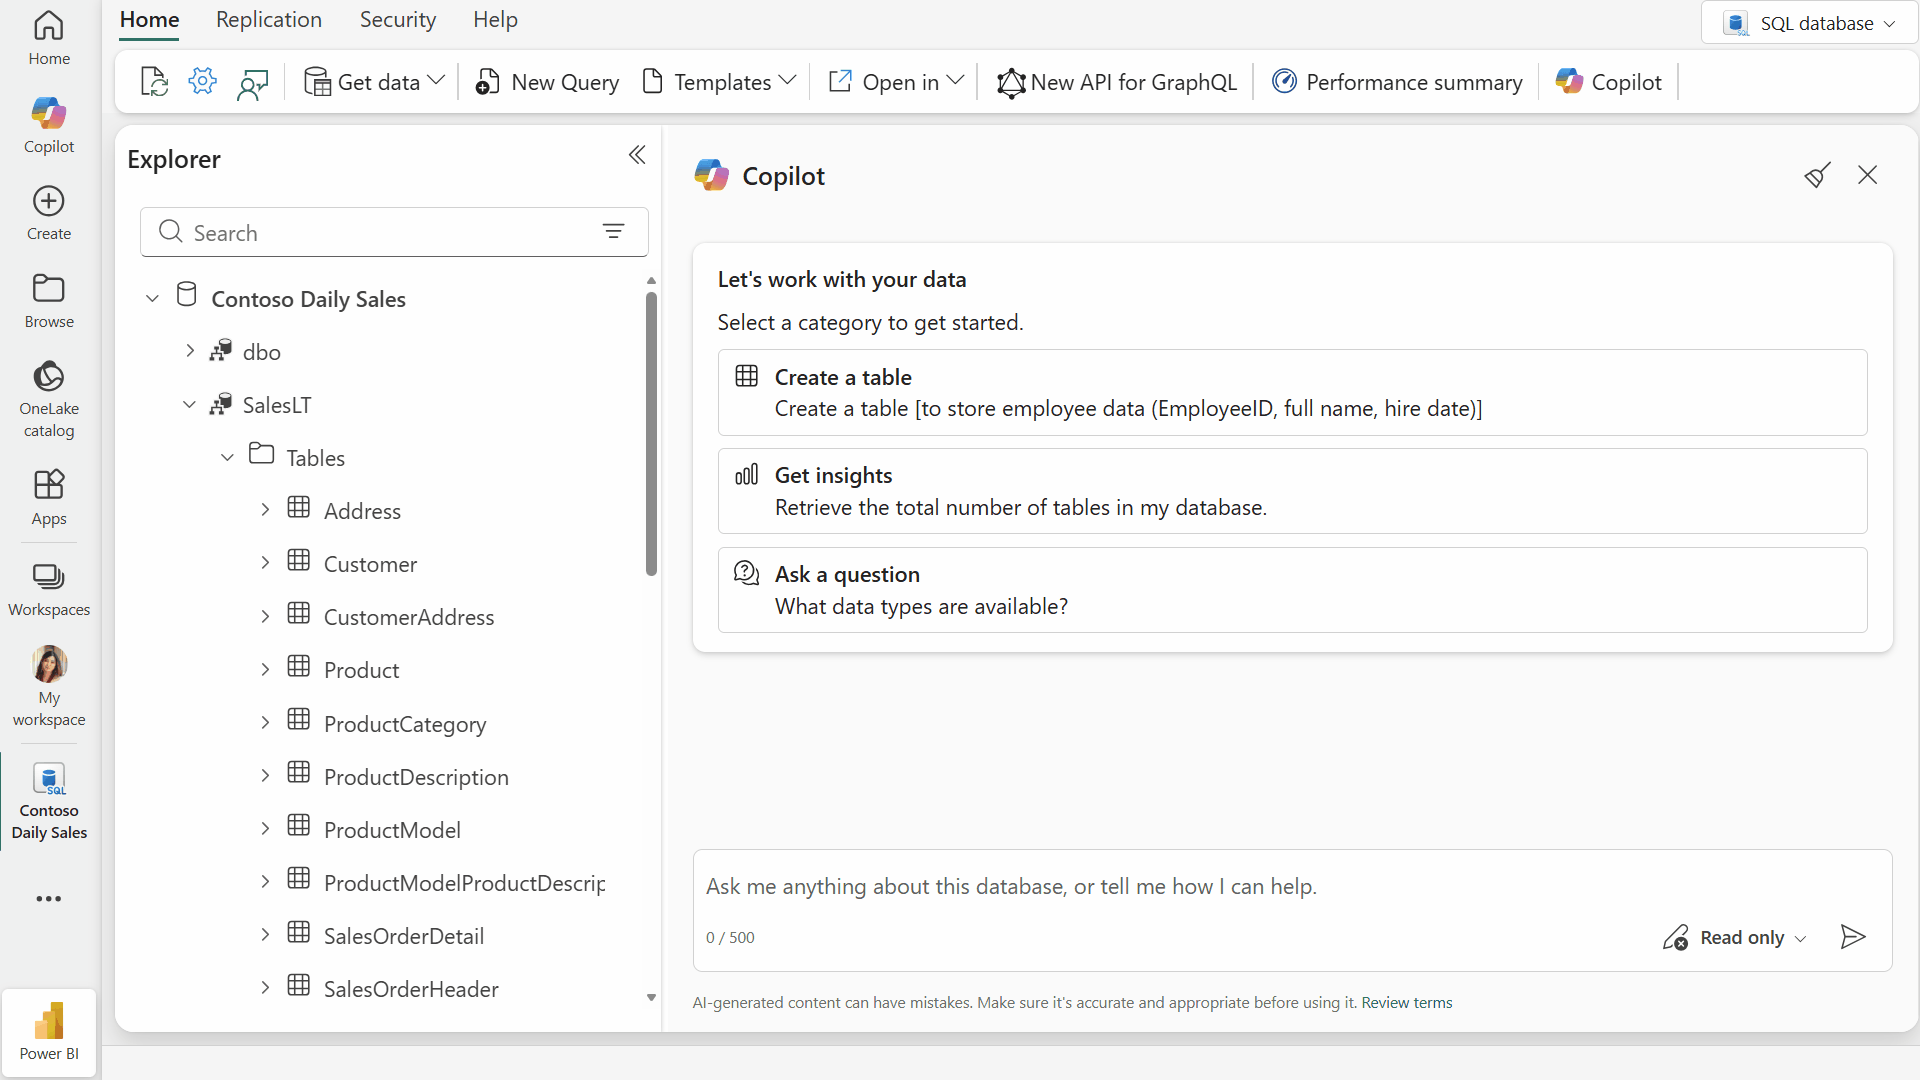The height and width of the screenshot is (1080, 1920).
Task: Click the filter icon in Explorer search
Action: (x=614, y=231)
